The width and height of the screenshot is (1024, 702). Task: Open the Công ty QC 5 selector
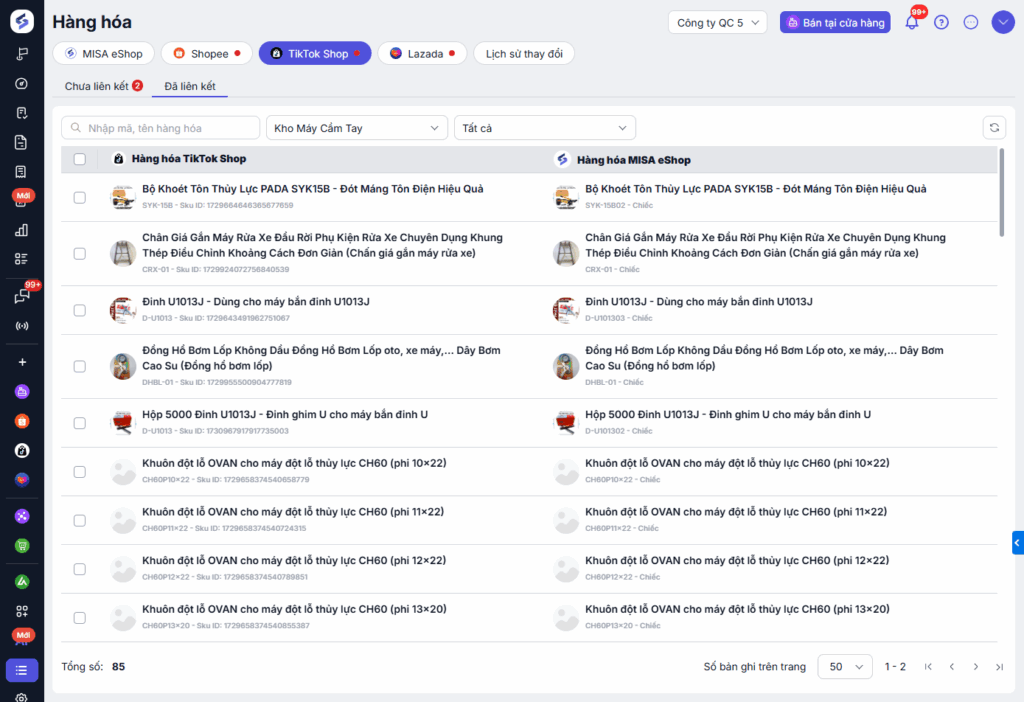click(717, 22)
